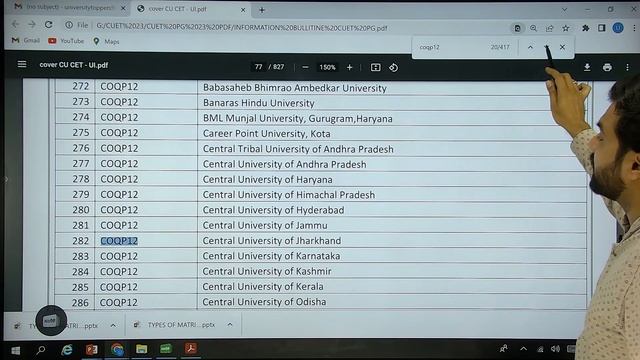Viewport: 640px width, 360px height.
Task: Share this page icon
Action: (x=549, y=28)
